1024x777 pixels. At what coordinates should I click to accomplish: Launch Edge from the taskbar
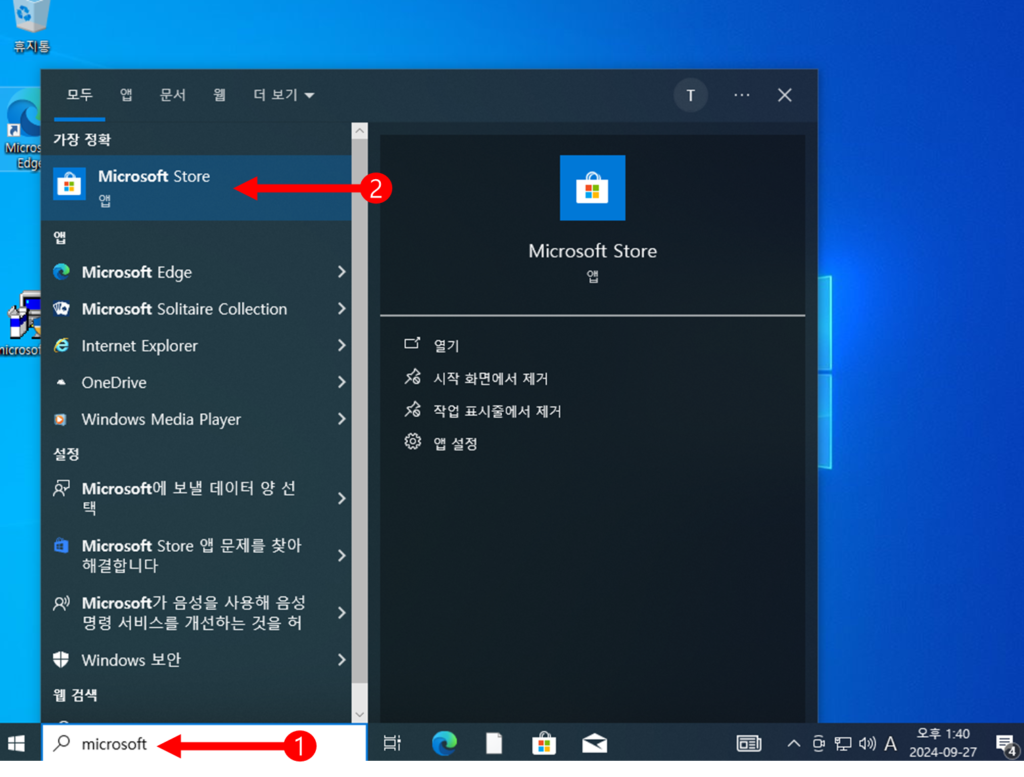coord(444,743)
